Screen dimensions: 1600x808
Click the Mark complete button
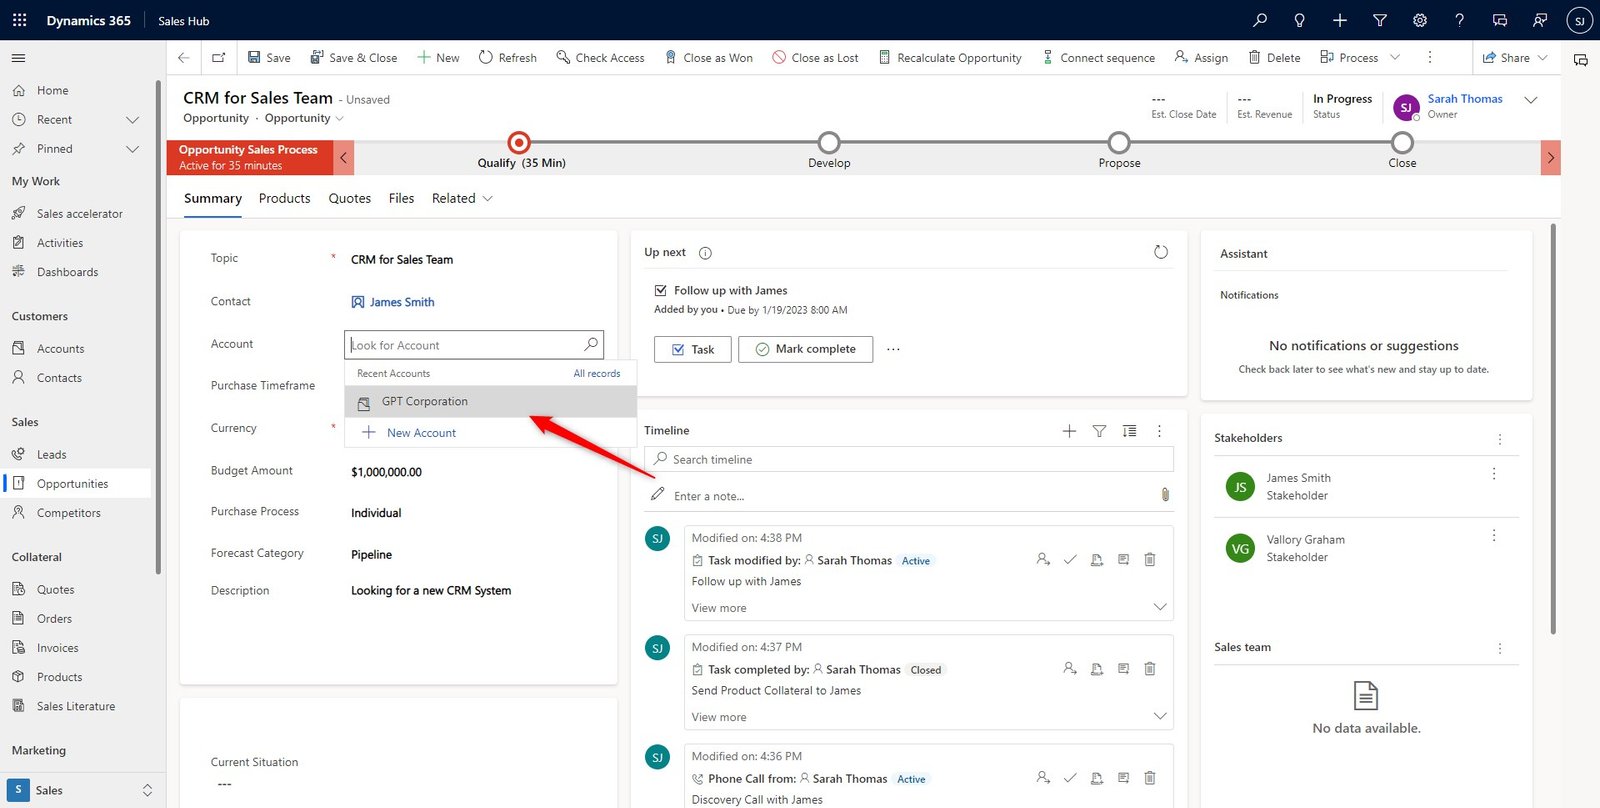point(805,349)
